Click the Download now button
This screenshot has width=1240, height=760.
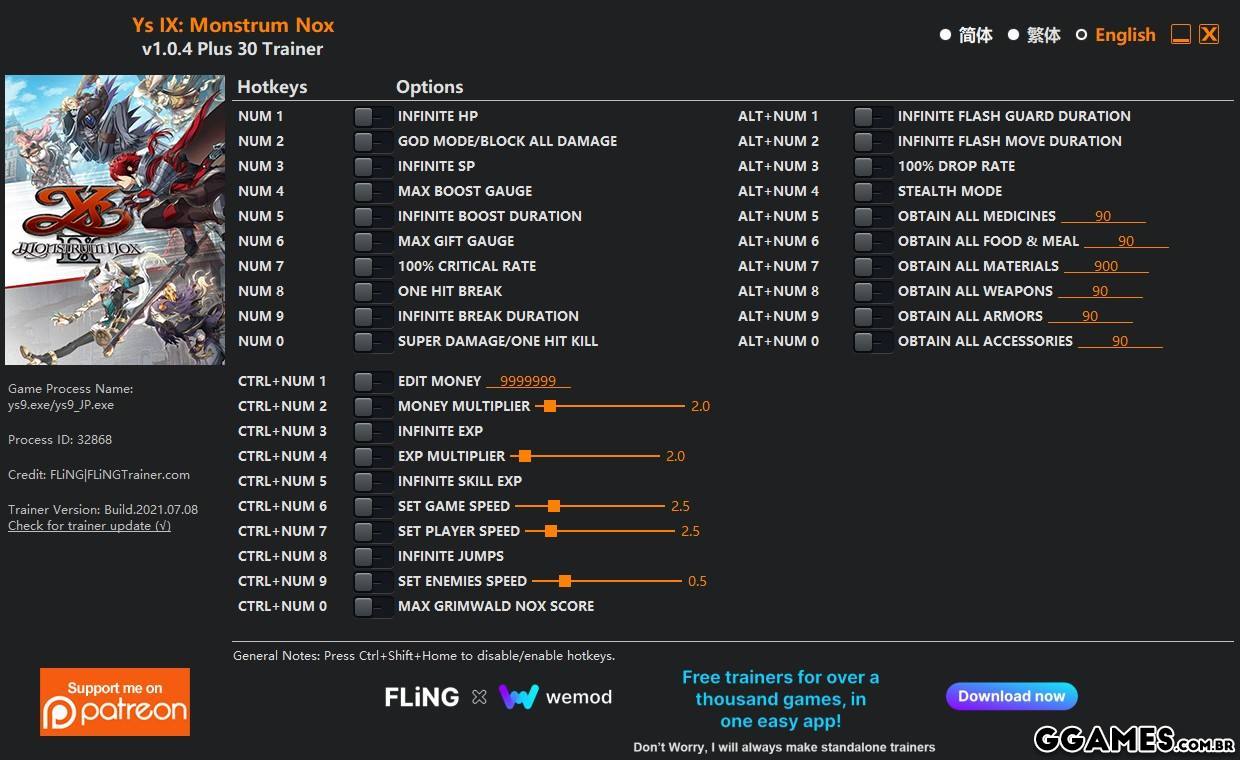click(1011, 696)
